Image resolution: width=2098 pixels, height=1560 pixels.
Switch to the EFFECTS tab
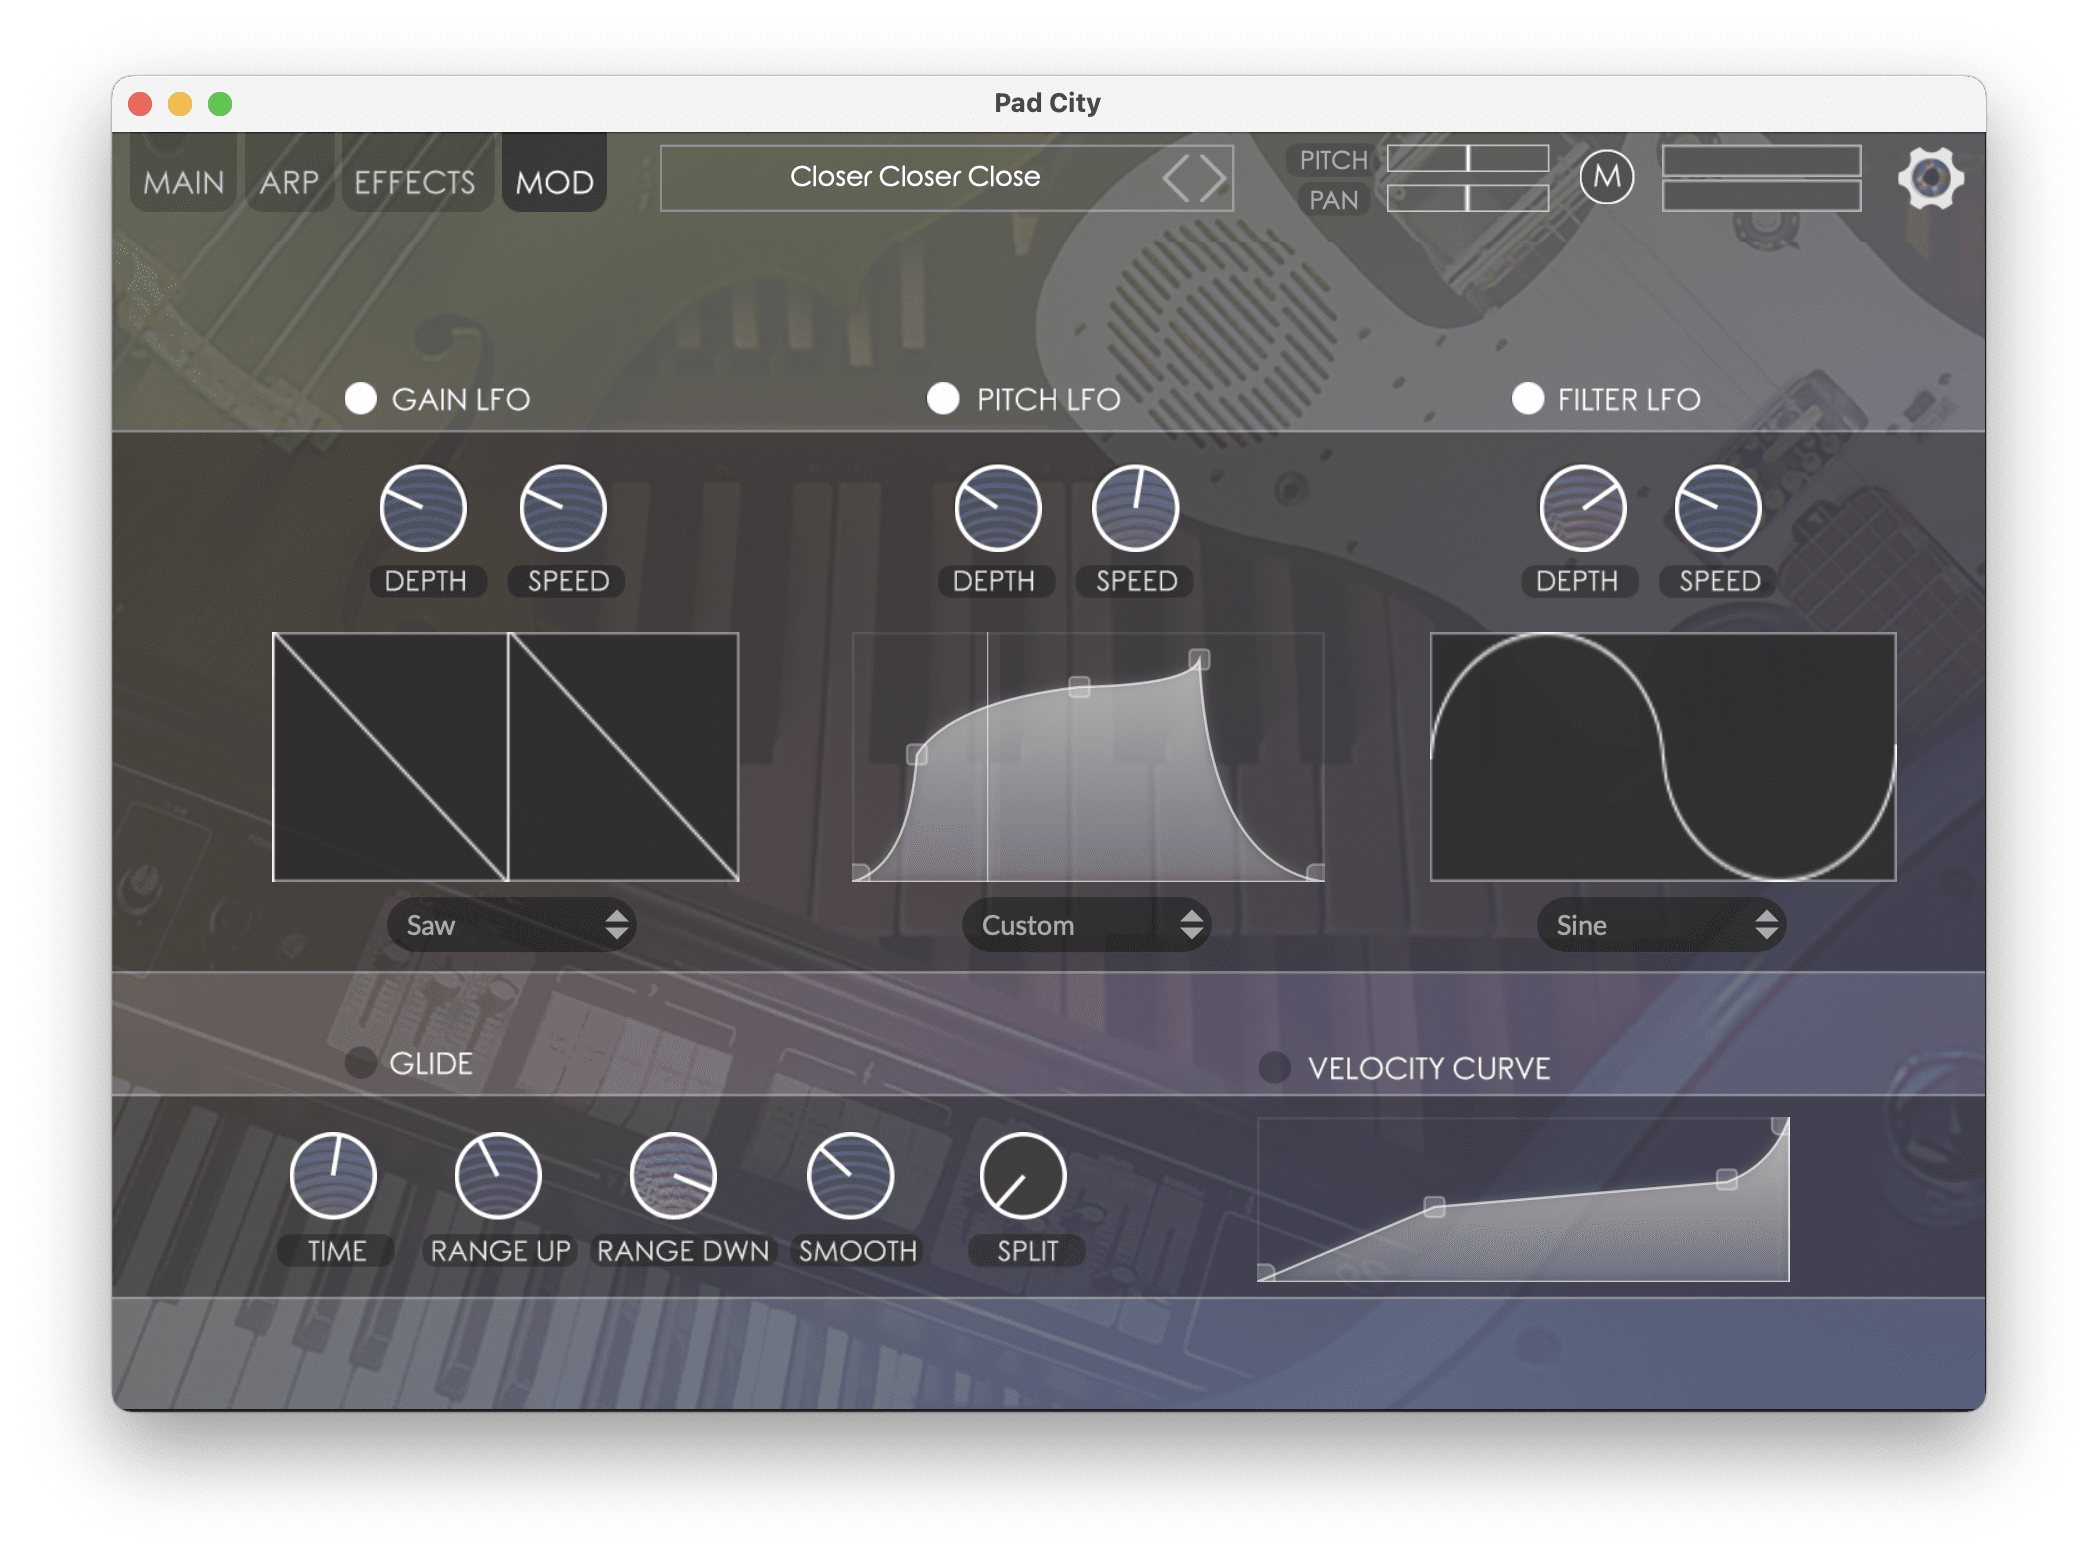coord(415,182)
